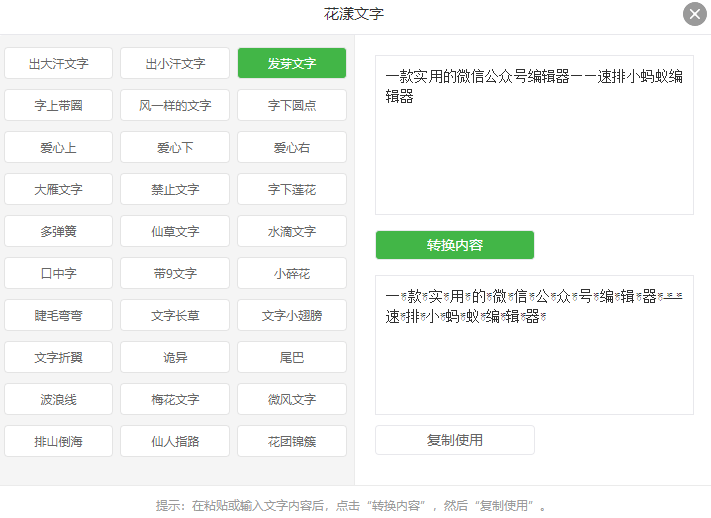The image size is (711, 518).
Task: Apply the 字上带圈 text style
Action: 58,105
